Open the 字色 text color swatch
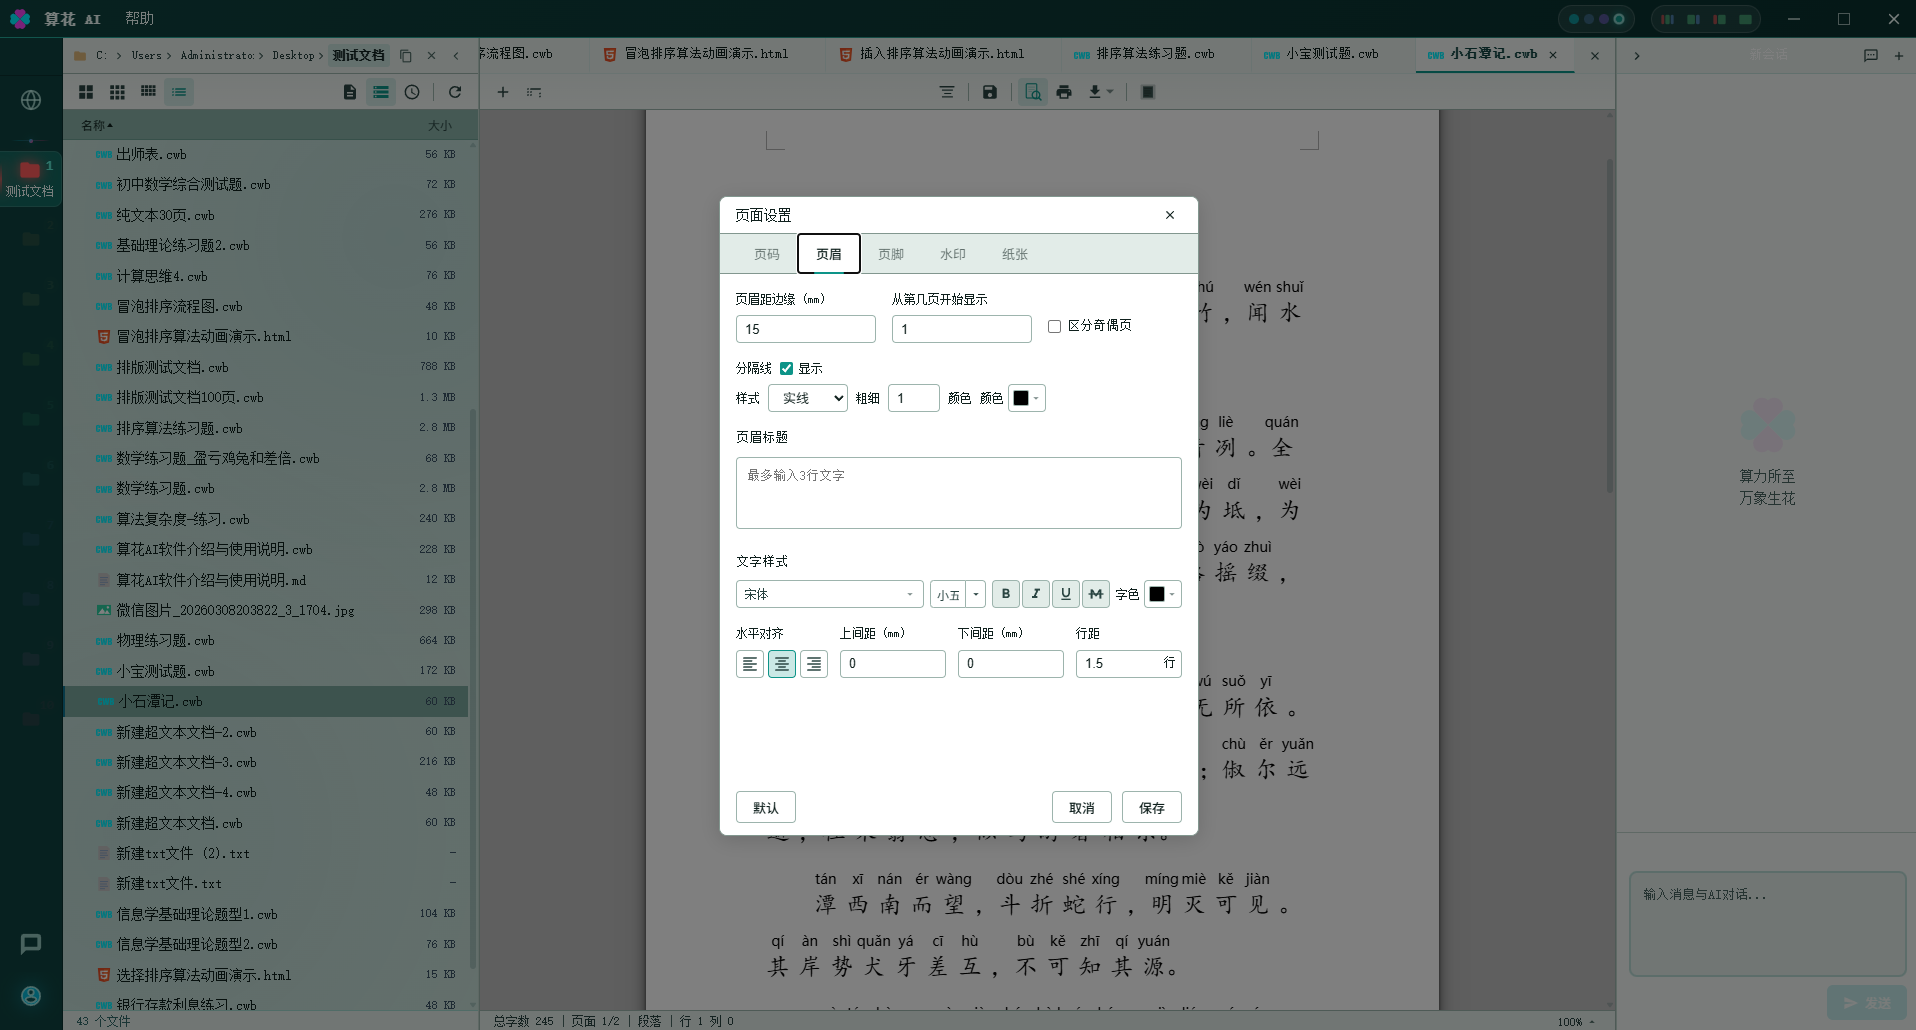This screenshot has width=1916, height=1030. pos(1163,594)
